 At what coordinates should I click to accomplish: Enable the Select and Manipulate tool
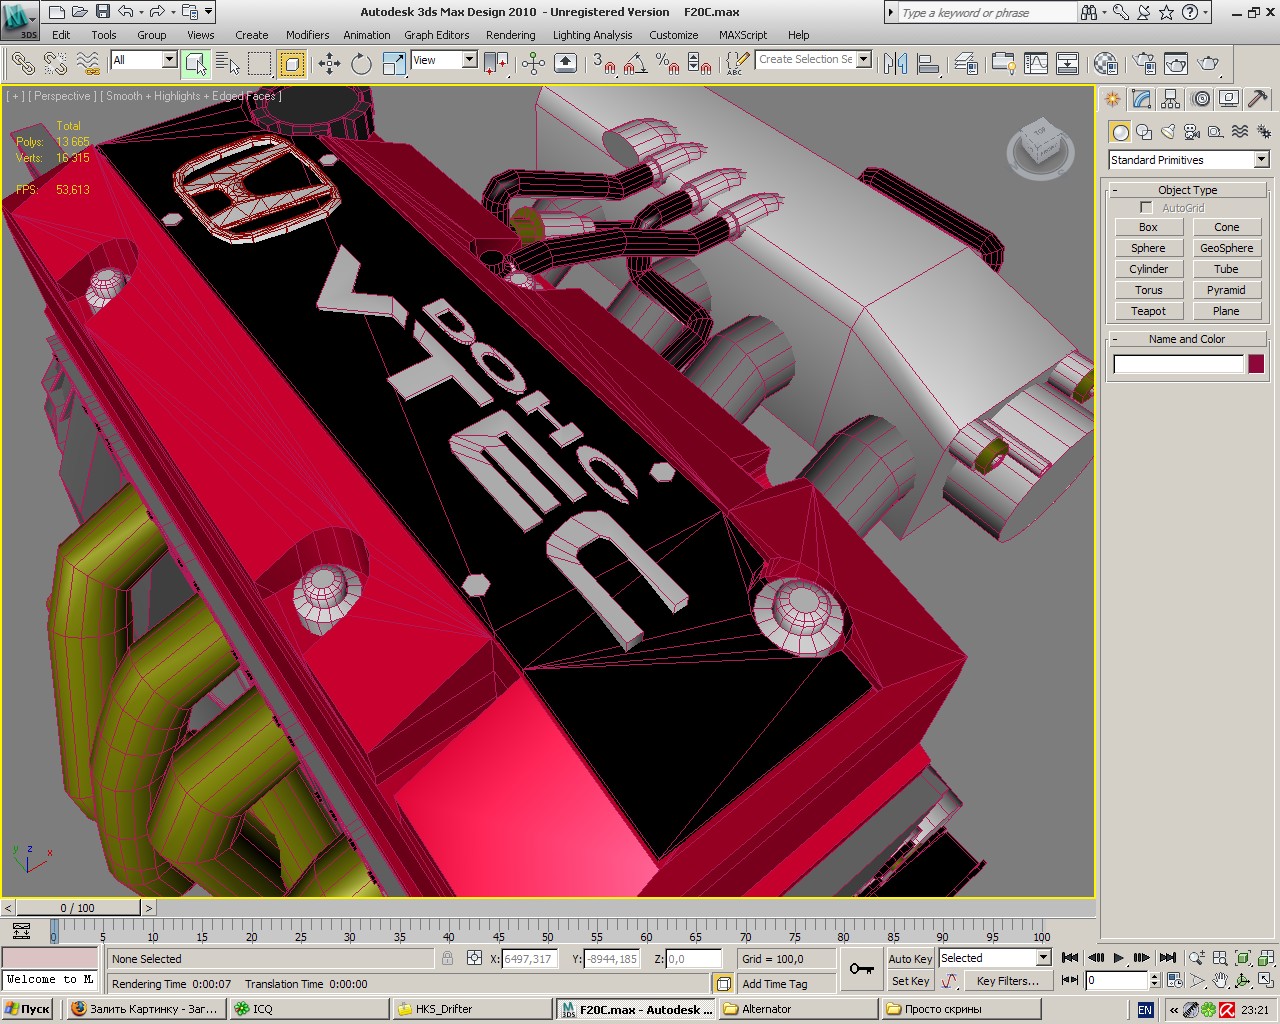(533, 64)
